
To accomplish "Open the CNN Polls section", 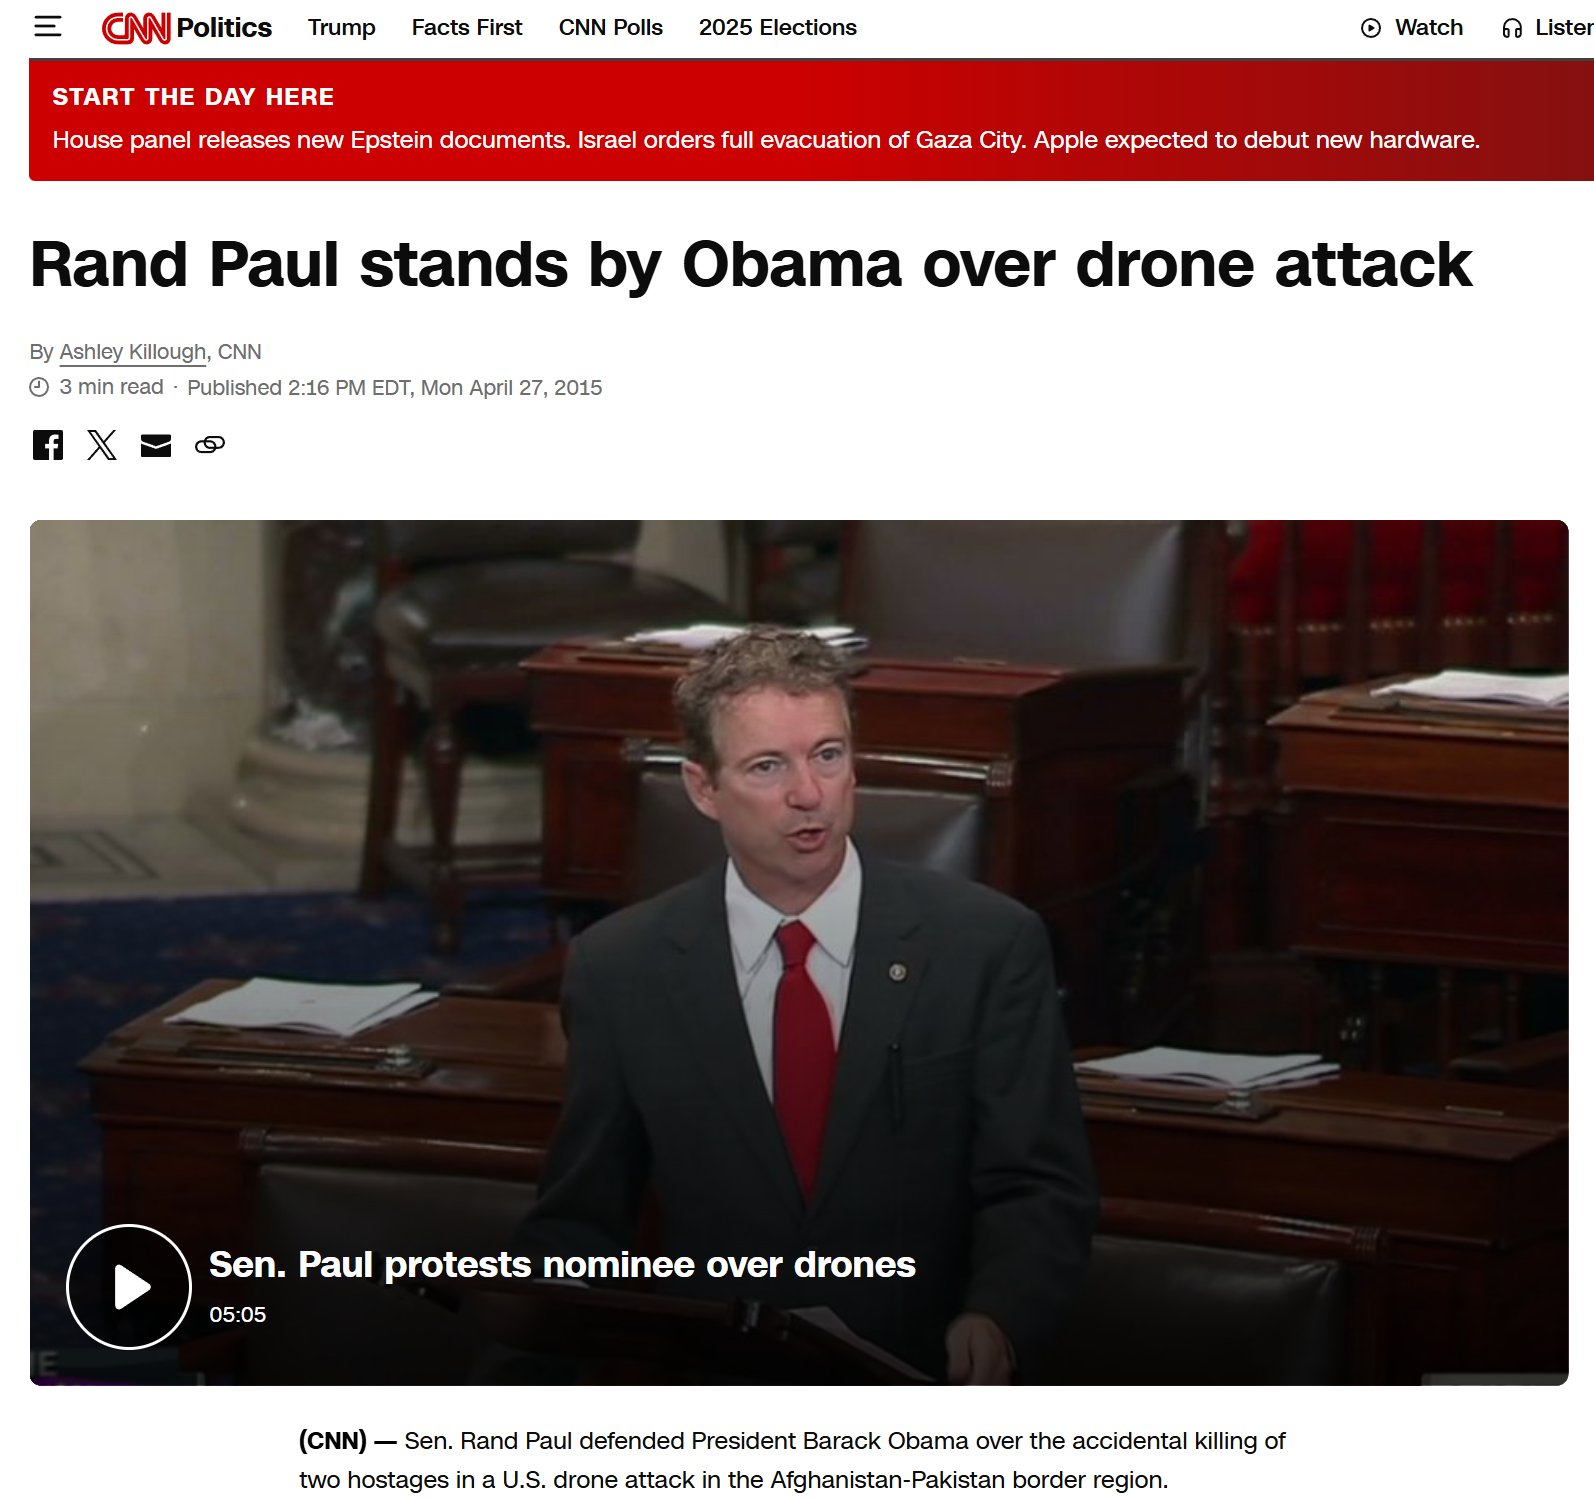I will pyautogui.click(x=611, y=28).
